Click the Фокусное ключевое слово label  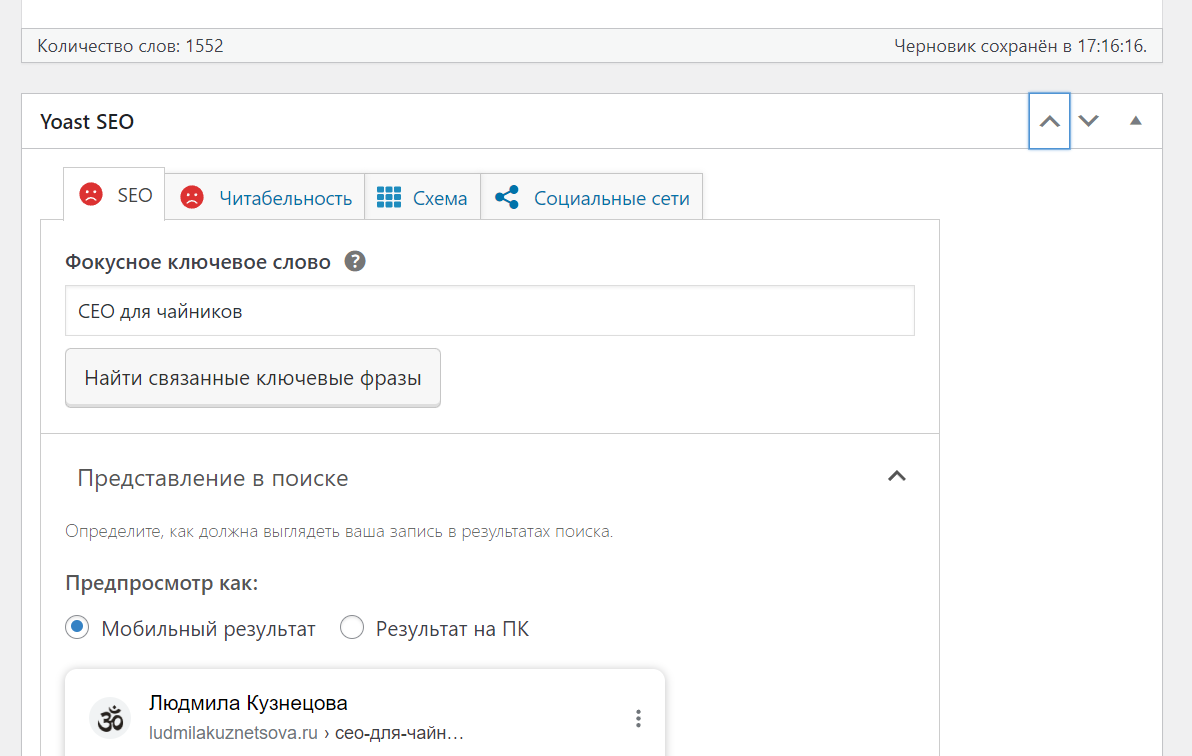pyautogui.click(x=198, y=262)
